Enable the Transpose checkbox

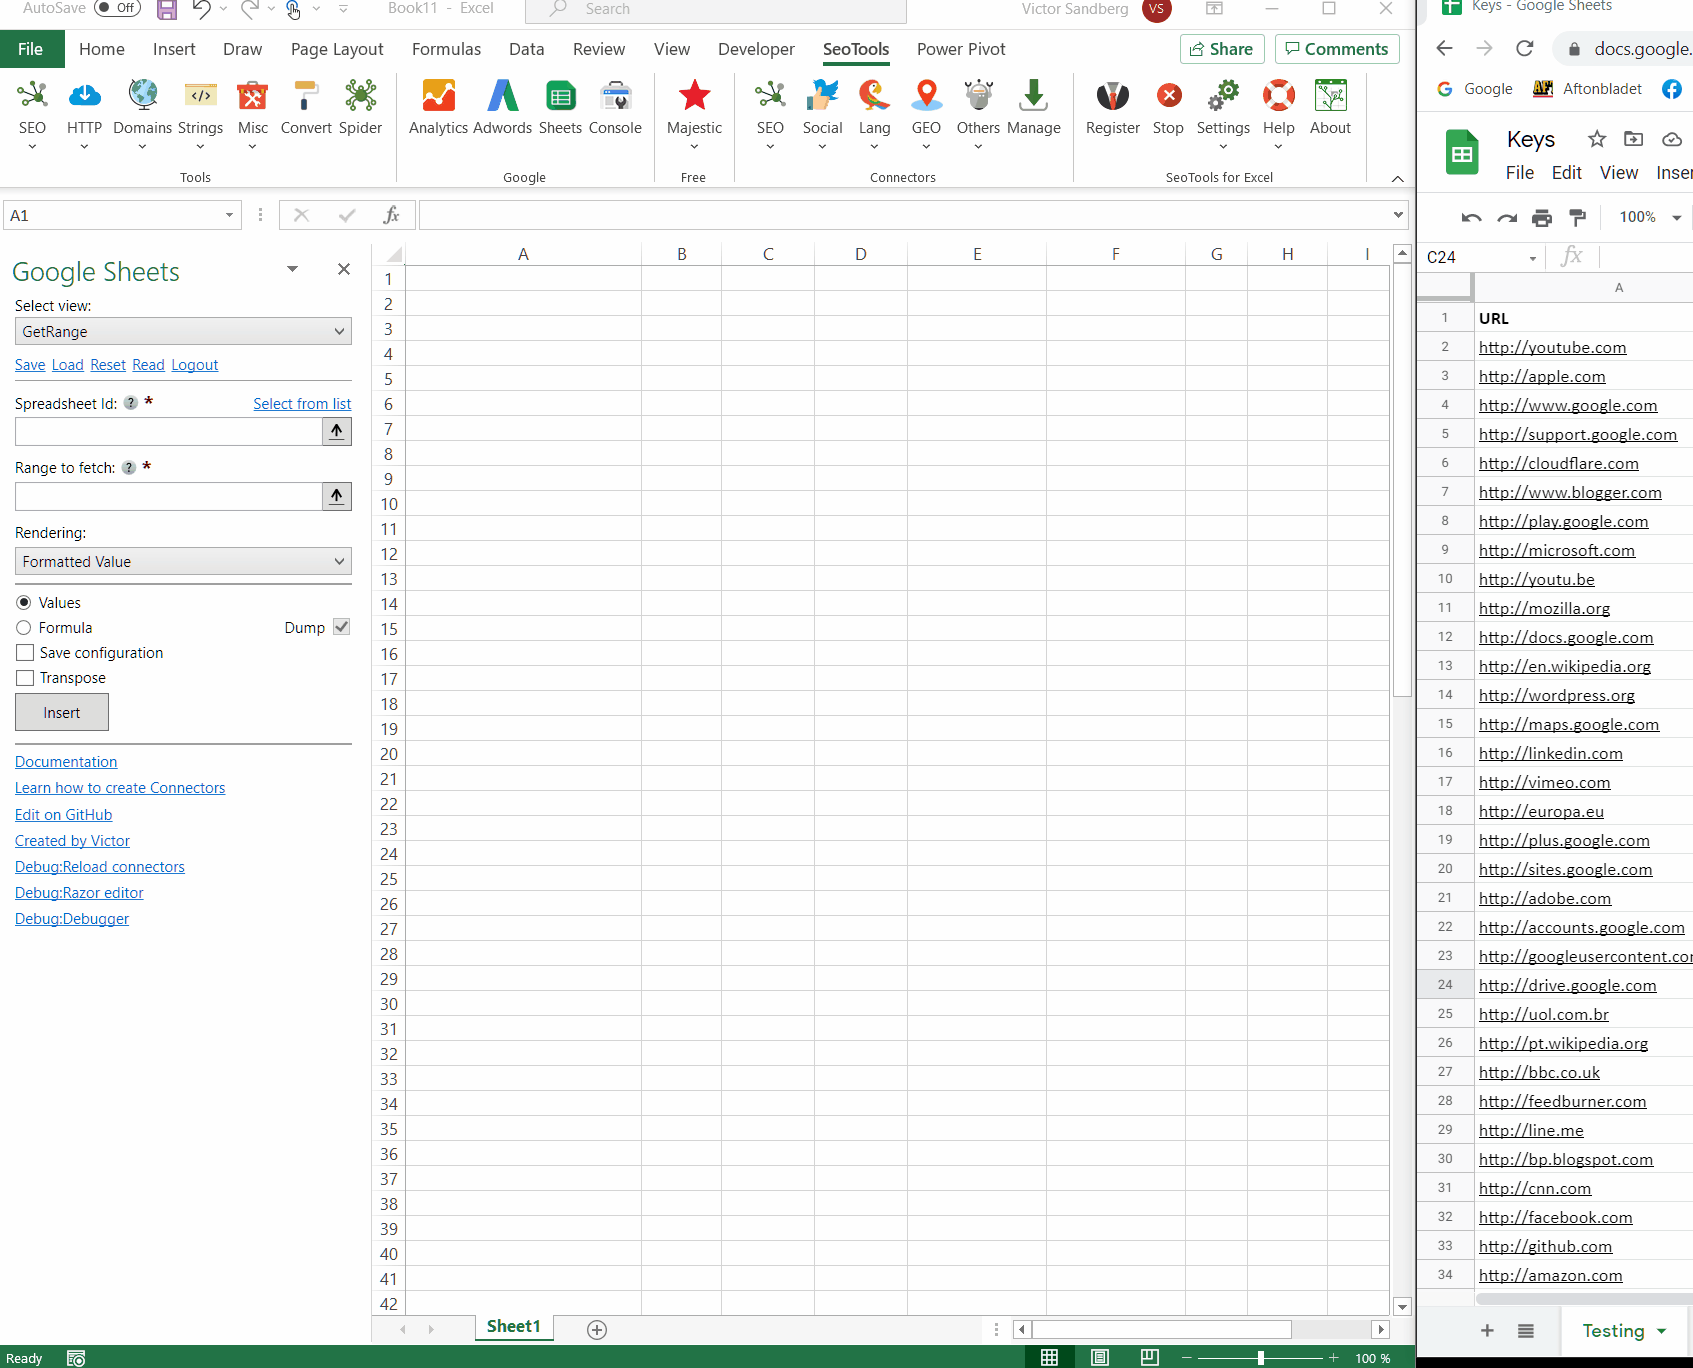pyautogui.click(x=24, y=678)
